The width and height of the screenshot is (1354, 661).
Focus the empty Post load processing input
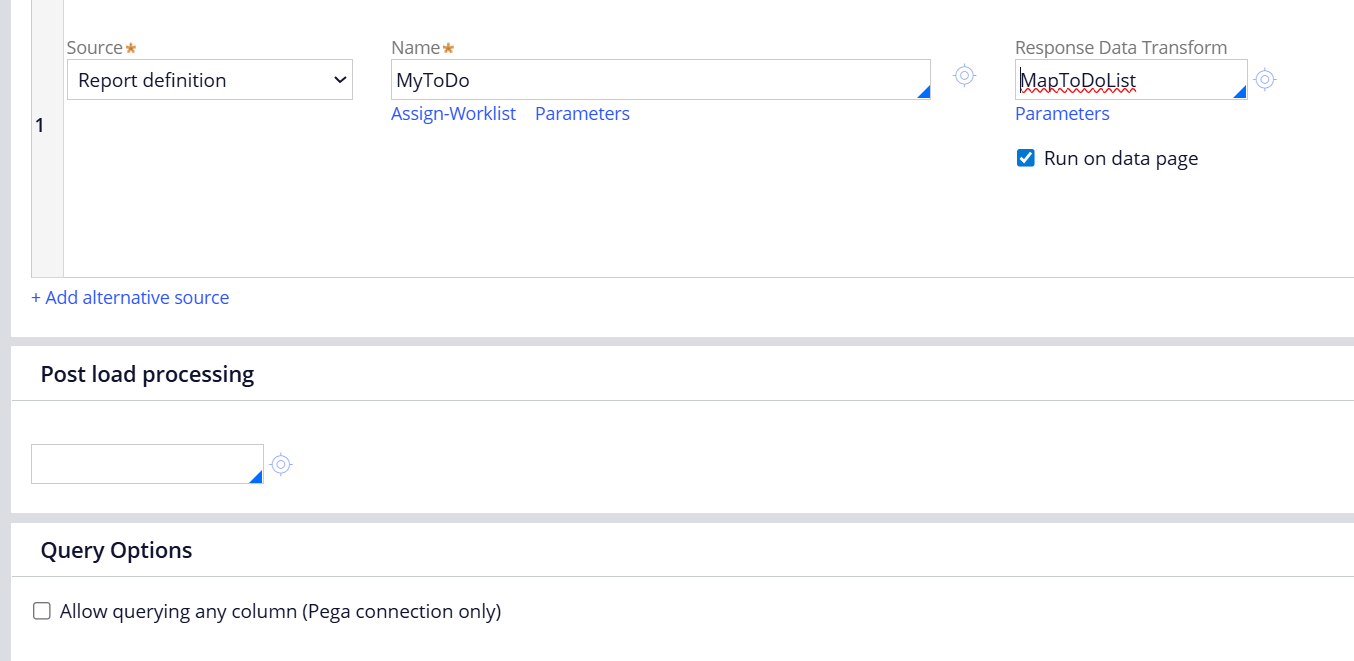coord(140,464)
